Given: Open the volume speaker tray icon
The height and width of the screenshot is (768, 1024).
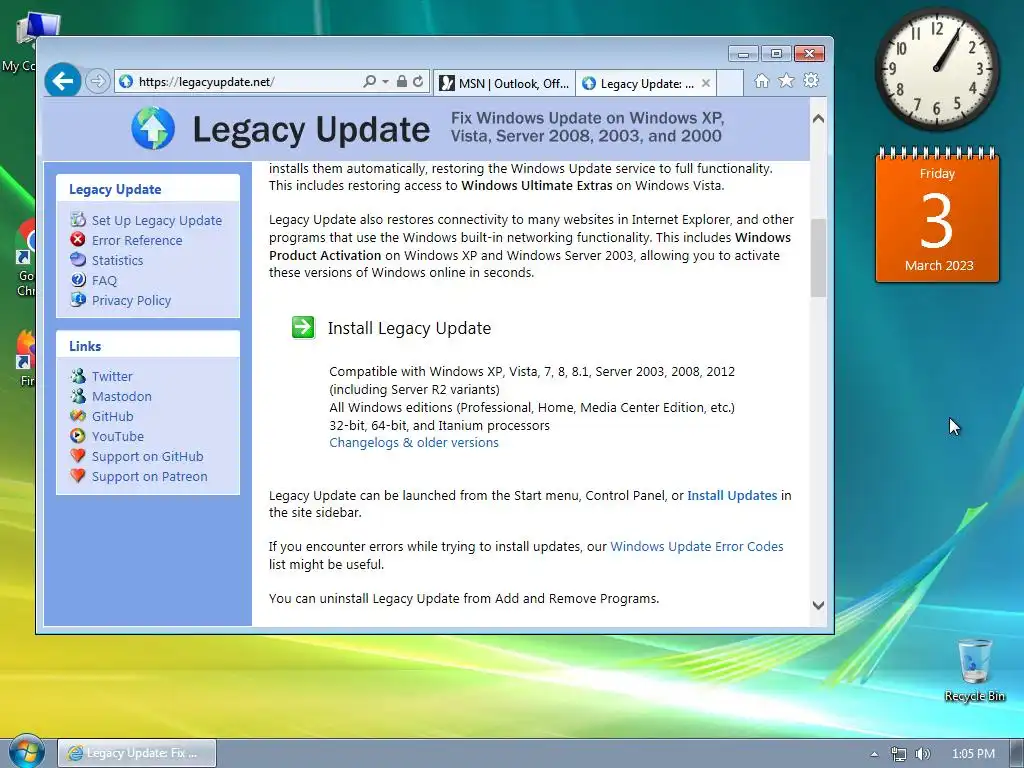Looking at the screenshot, I should pos(922,754).
